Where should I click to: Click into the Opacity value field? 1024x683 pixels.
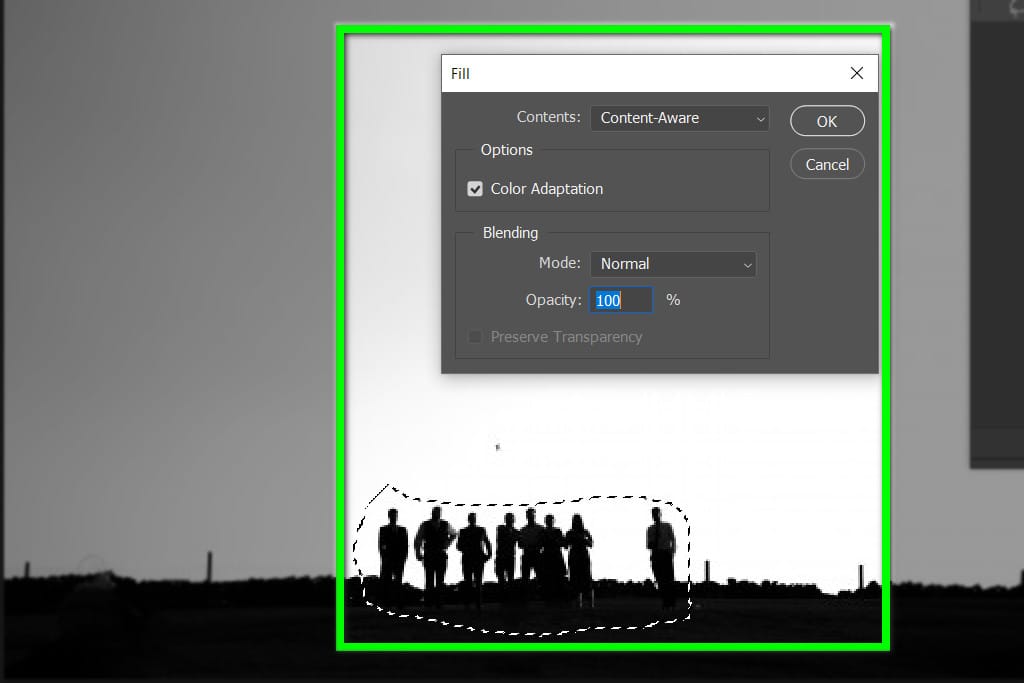coord(620,300)
